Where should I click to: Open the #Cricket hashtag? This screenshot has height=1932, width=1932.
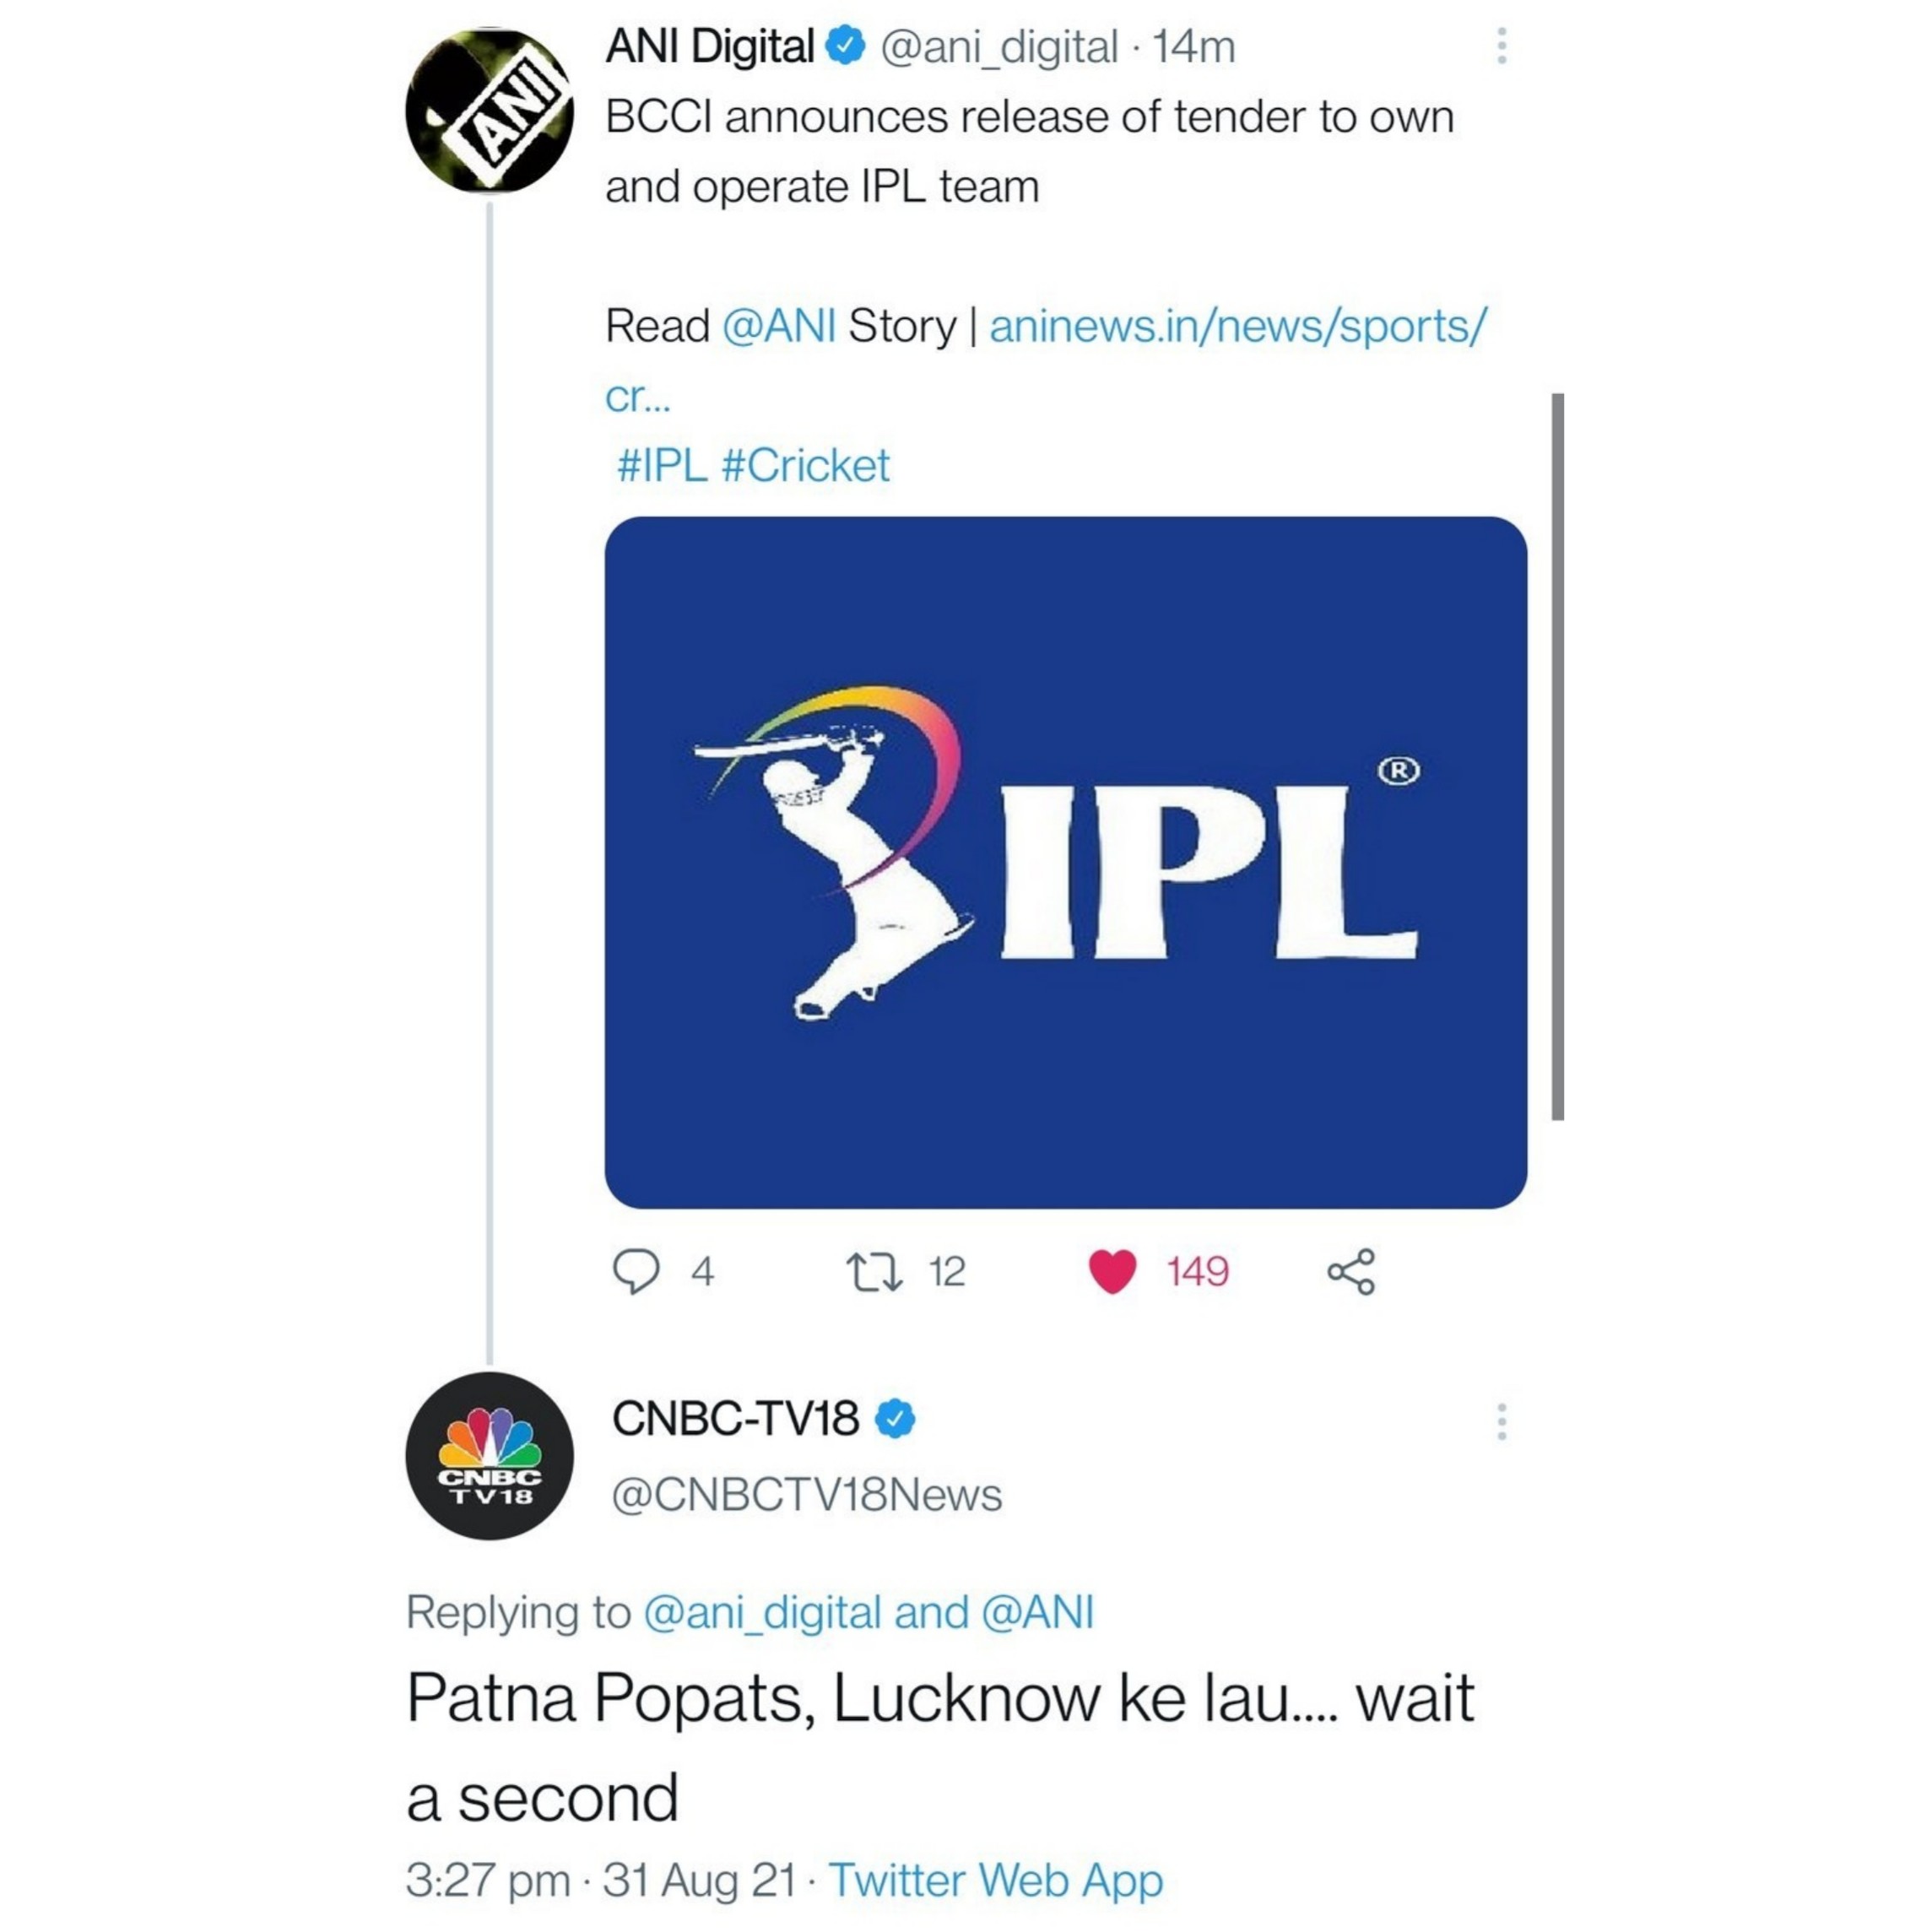(804, 465)
